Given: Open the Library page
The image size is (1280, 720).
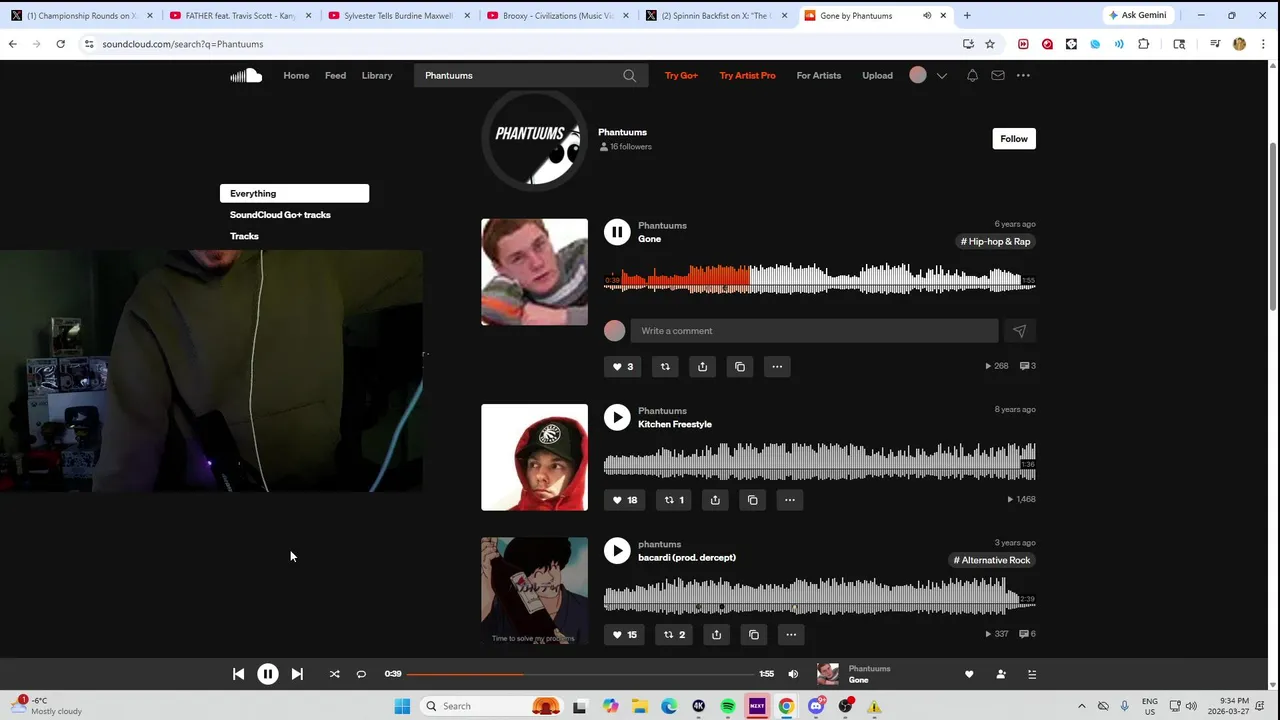Looking at the screenshot, I should click(x=377, y=75).
